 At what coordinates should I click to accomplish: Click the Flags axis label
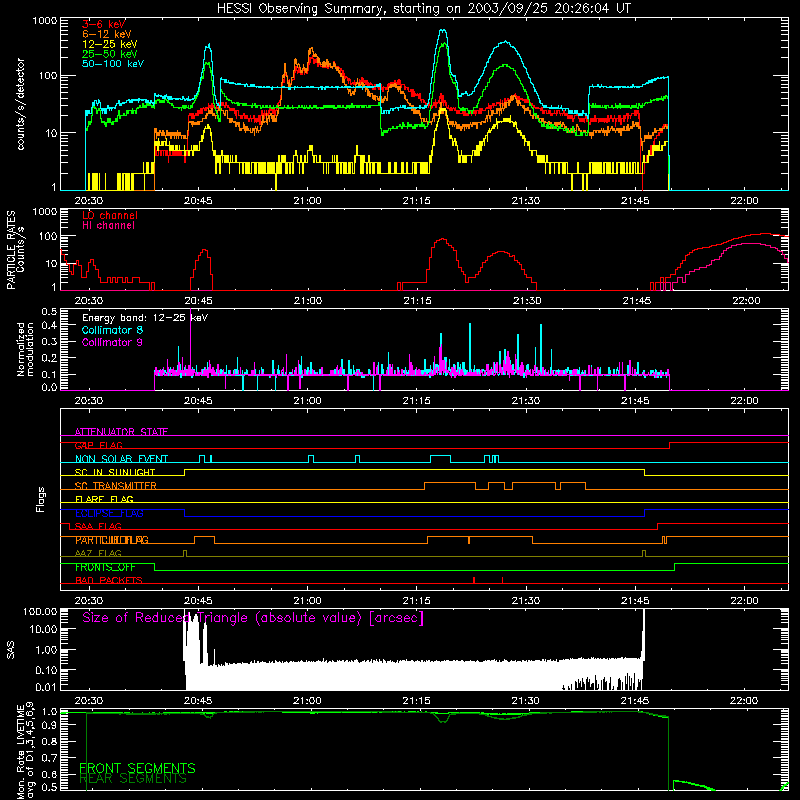[x=41, y=499]
